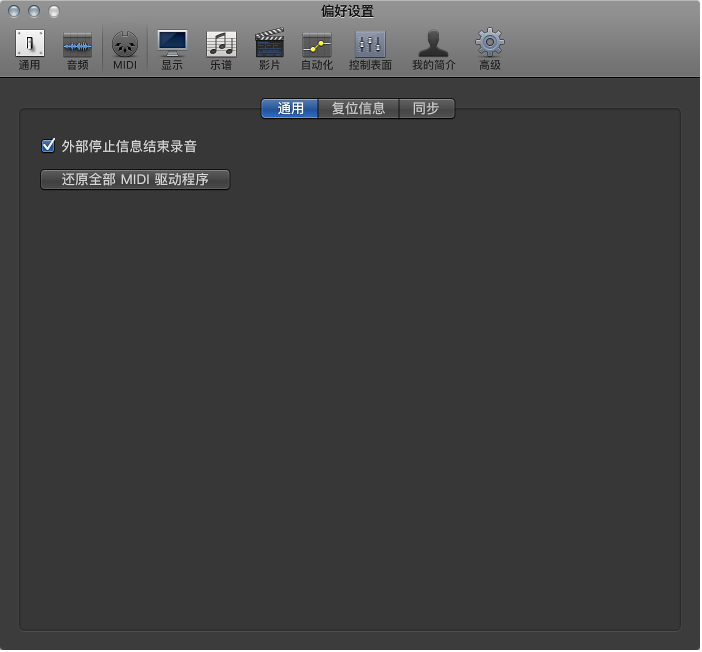Open the 通用 (General) preferences icon
This screenshot has height=652, width=702.
pyautogui.click(x=30, y=50)
